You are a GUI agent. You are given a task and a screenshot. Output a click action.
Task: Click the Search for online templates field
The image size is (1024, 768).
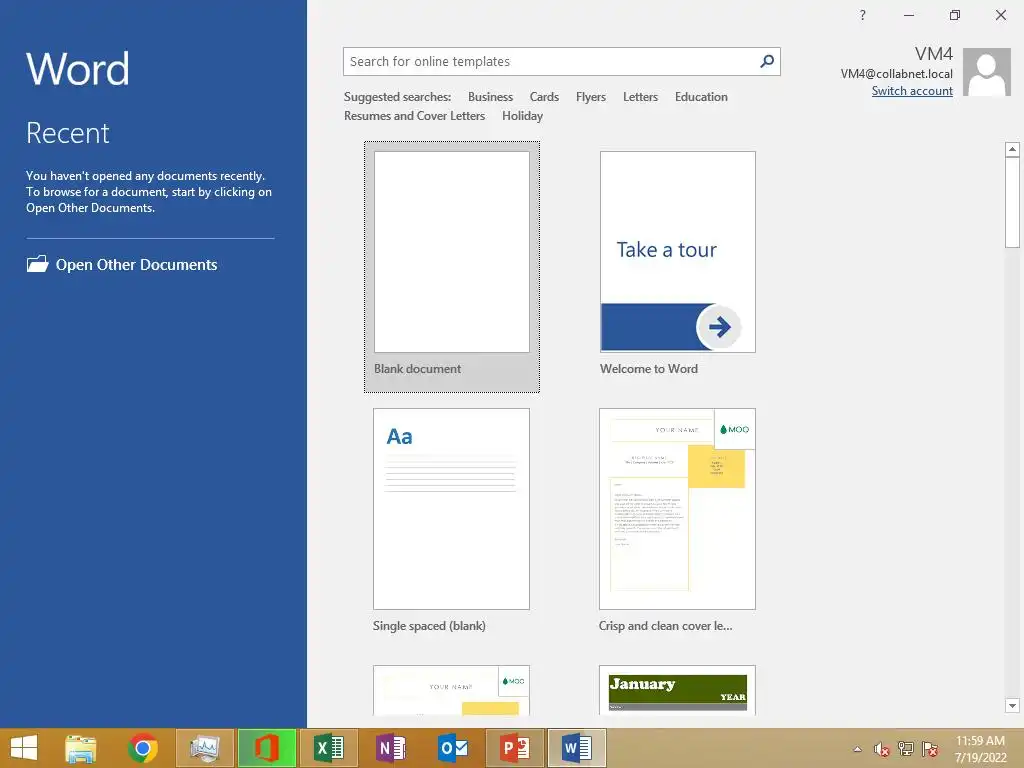[562, 61]
